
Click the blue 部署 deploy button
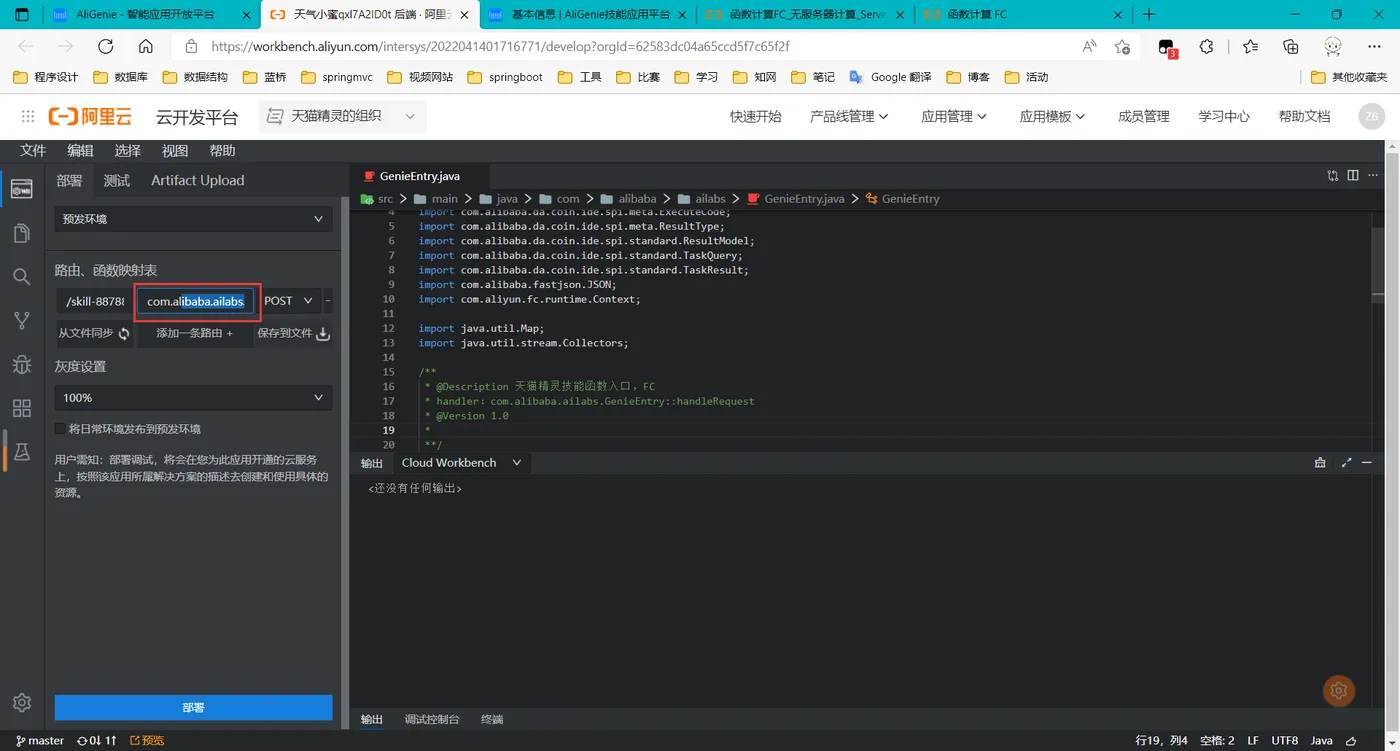193,707
